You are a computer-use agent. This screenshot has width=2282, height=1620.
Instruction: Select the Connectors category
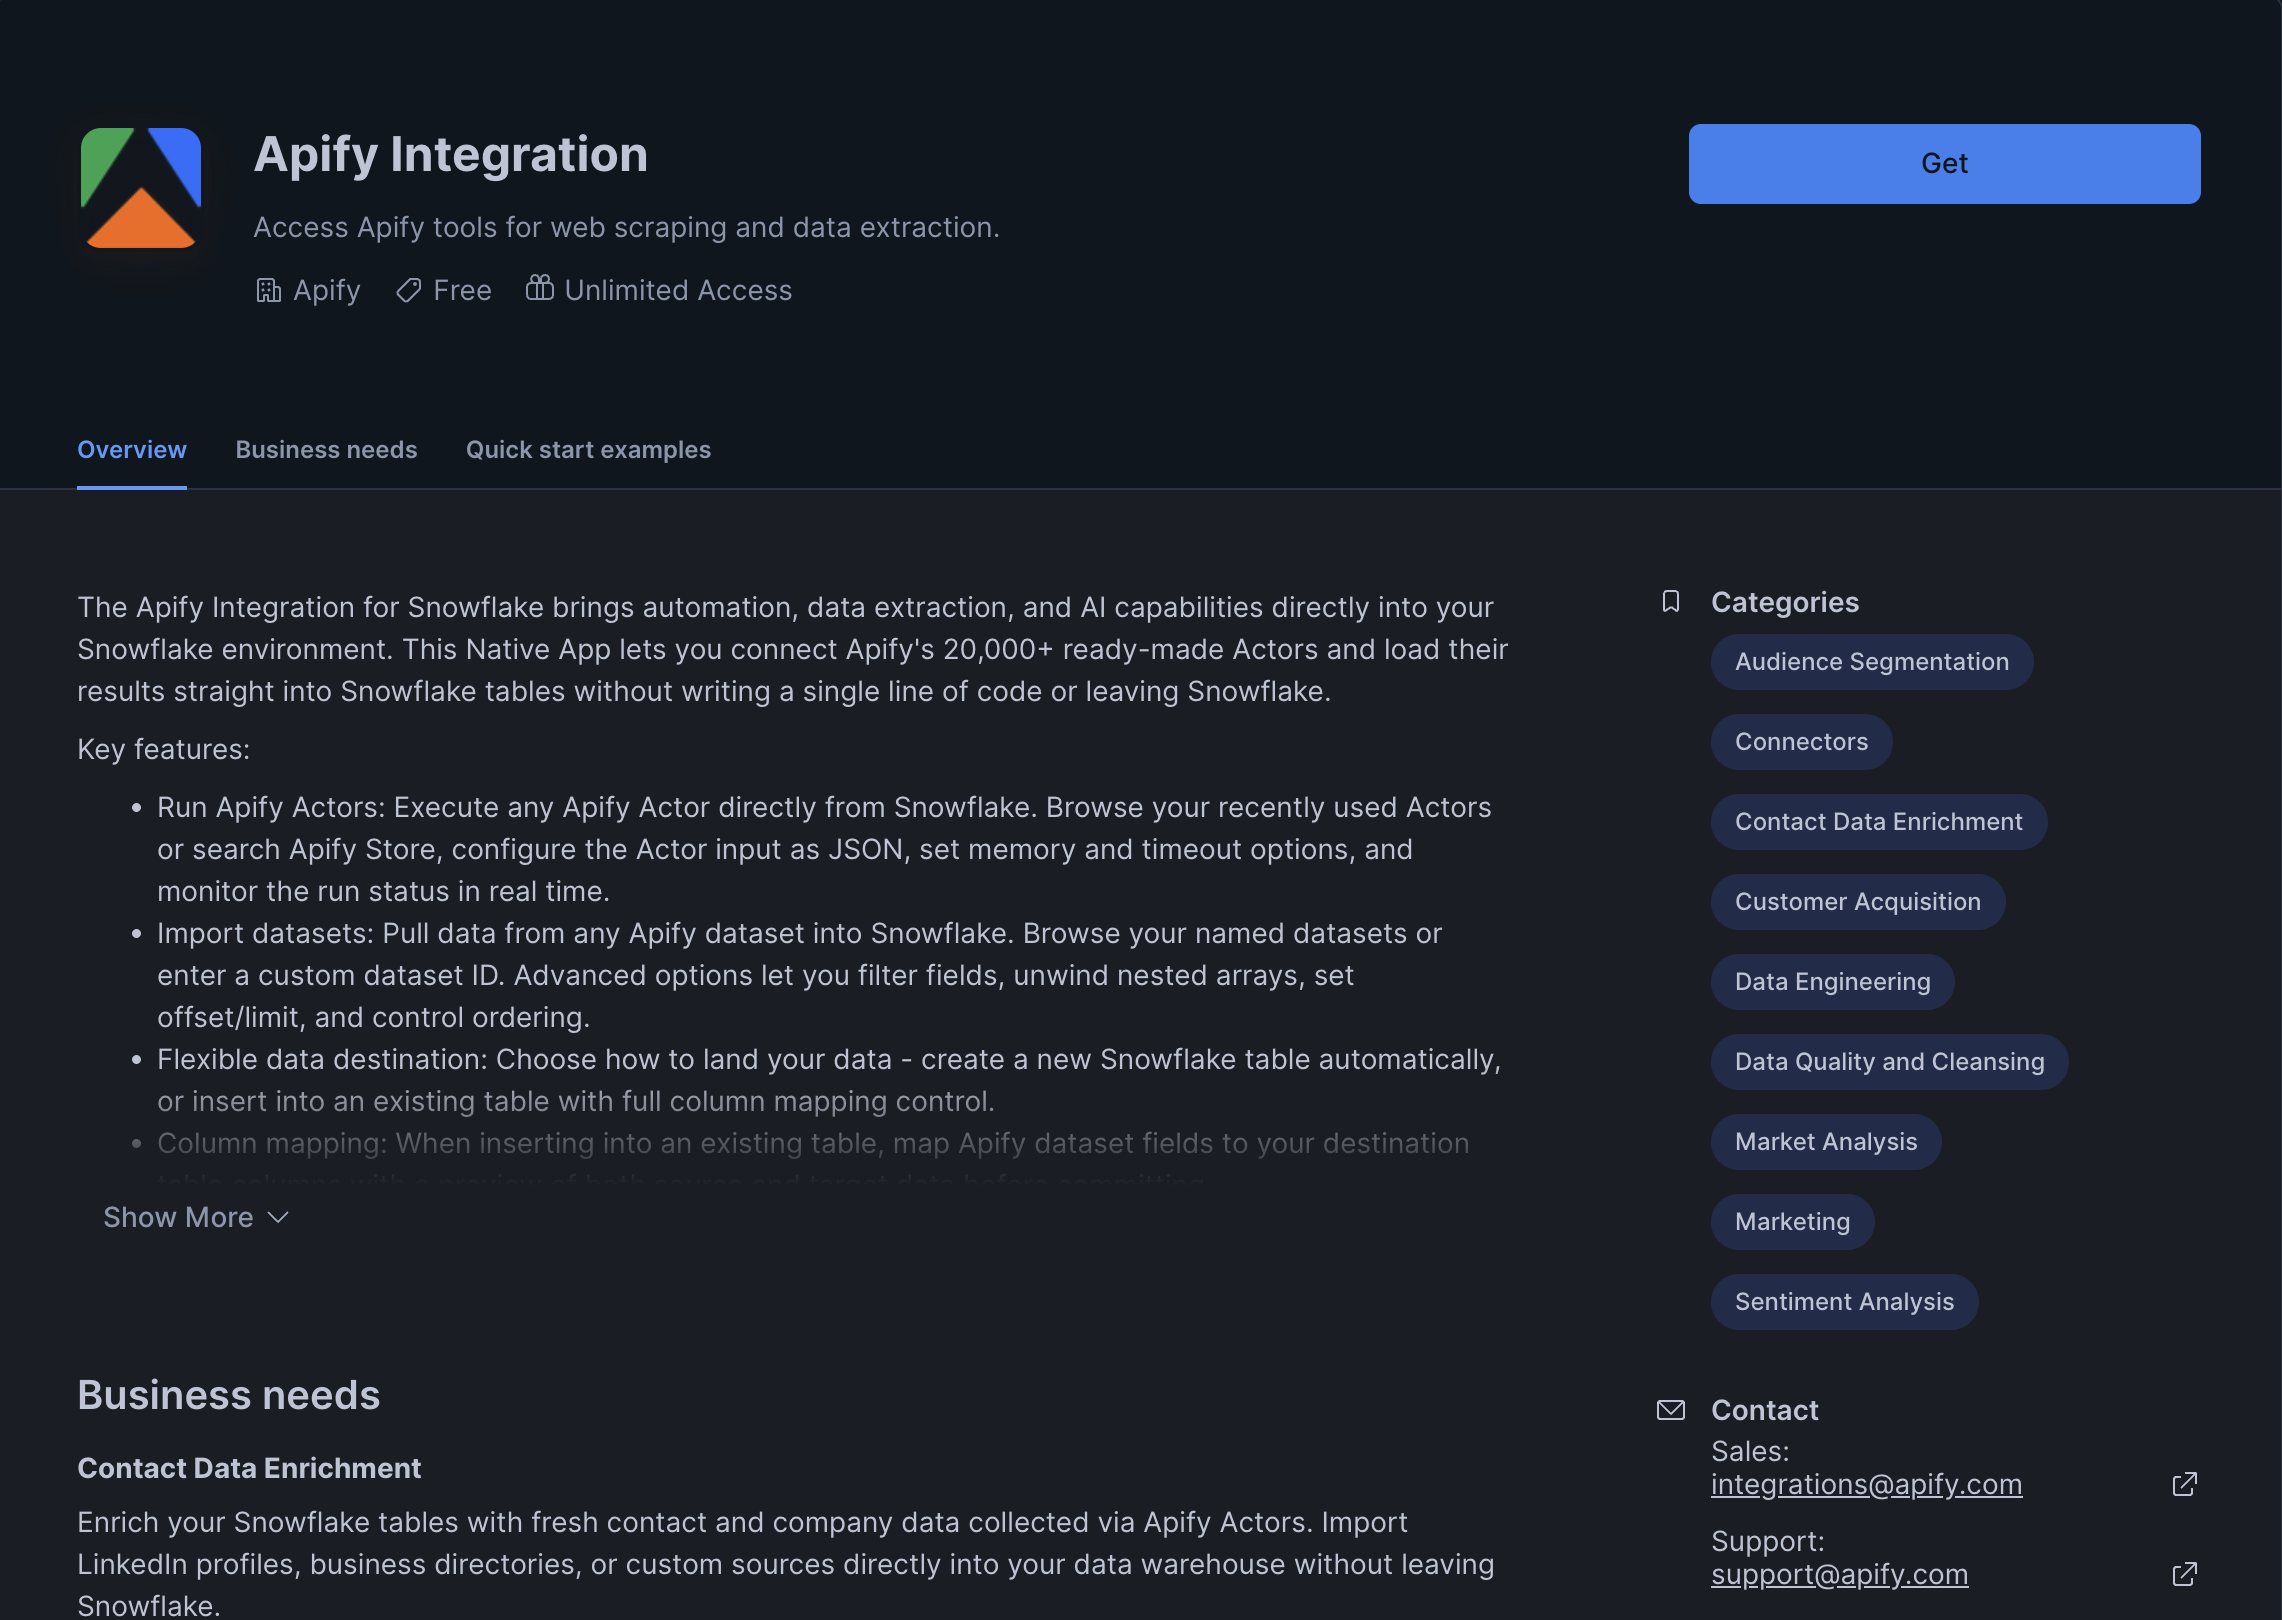click(x=1800, y=741)
